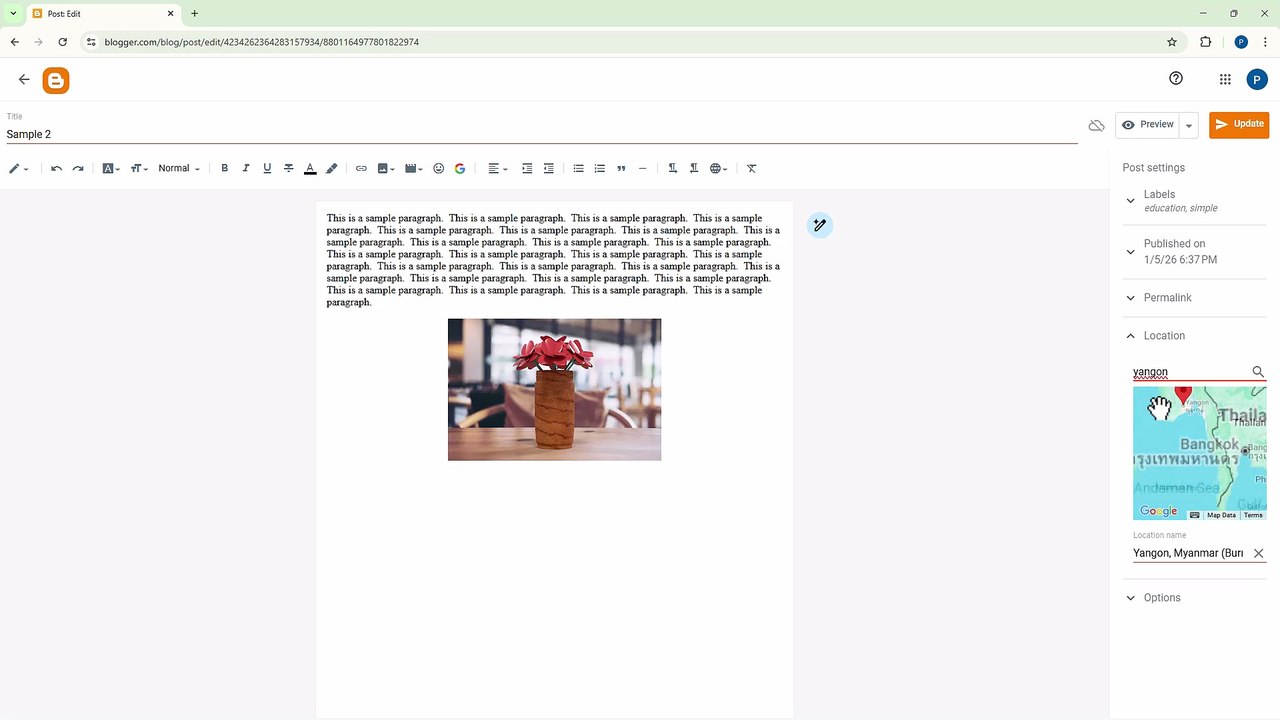Open the map Terms link
The width and height of the screenshot is (1280, 720).
[1253, 515]
